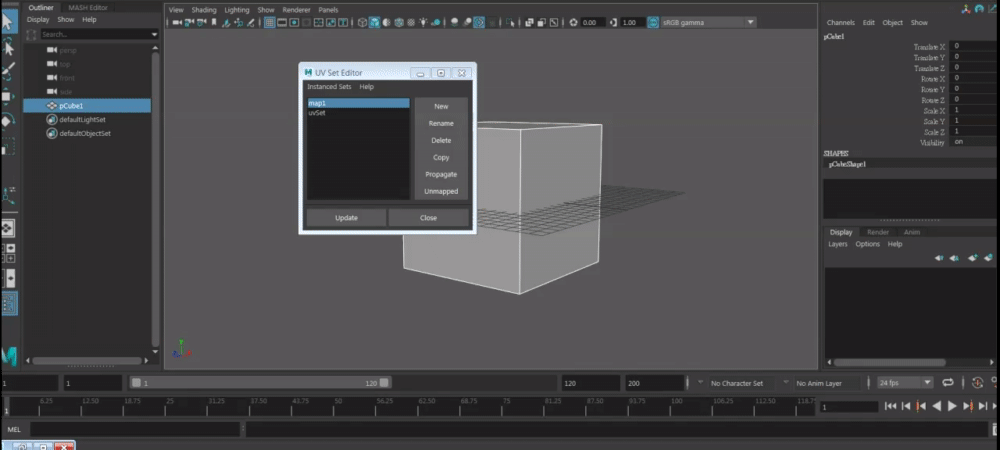Toggle isolate select icon in viewport toolbar
The width and height of the screenshot is (1000, 450).
[511, 22]
